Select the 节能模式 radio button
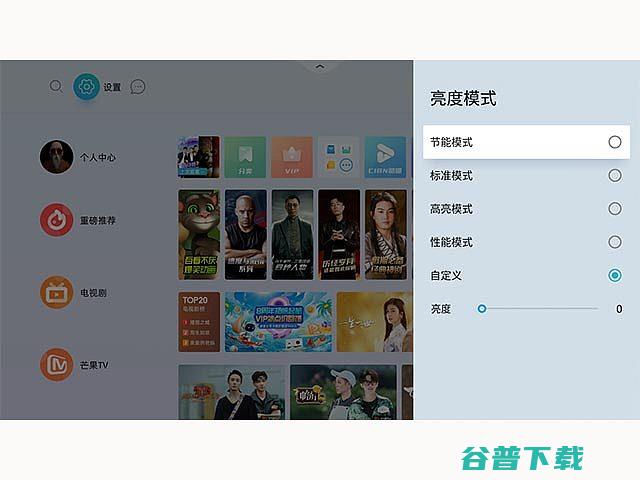 point(615,142)
